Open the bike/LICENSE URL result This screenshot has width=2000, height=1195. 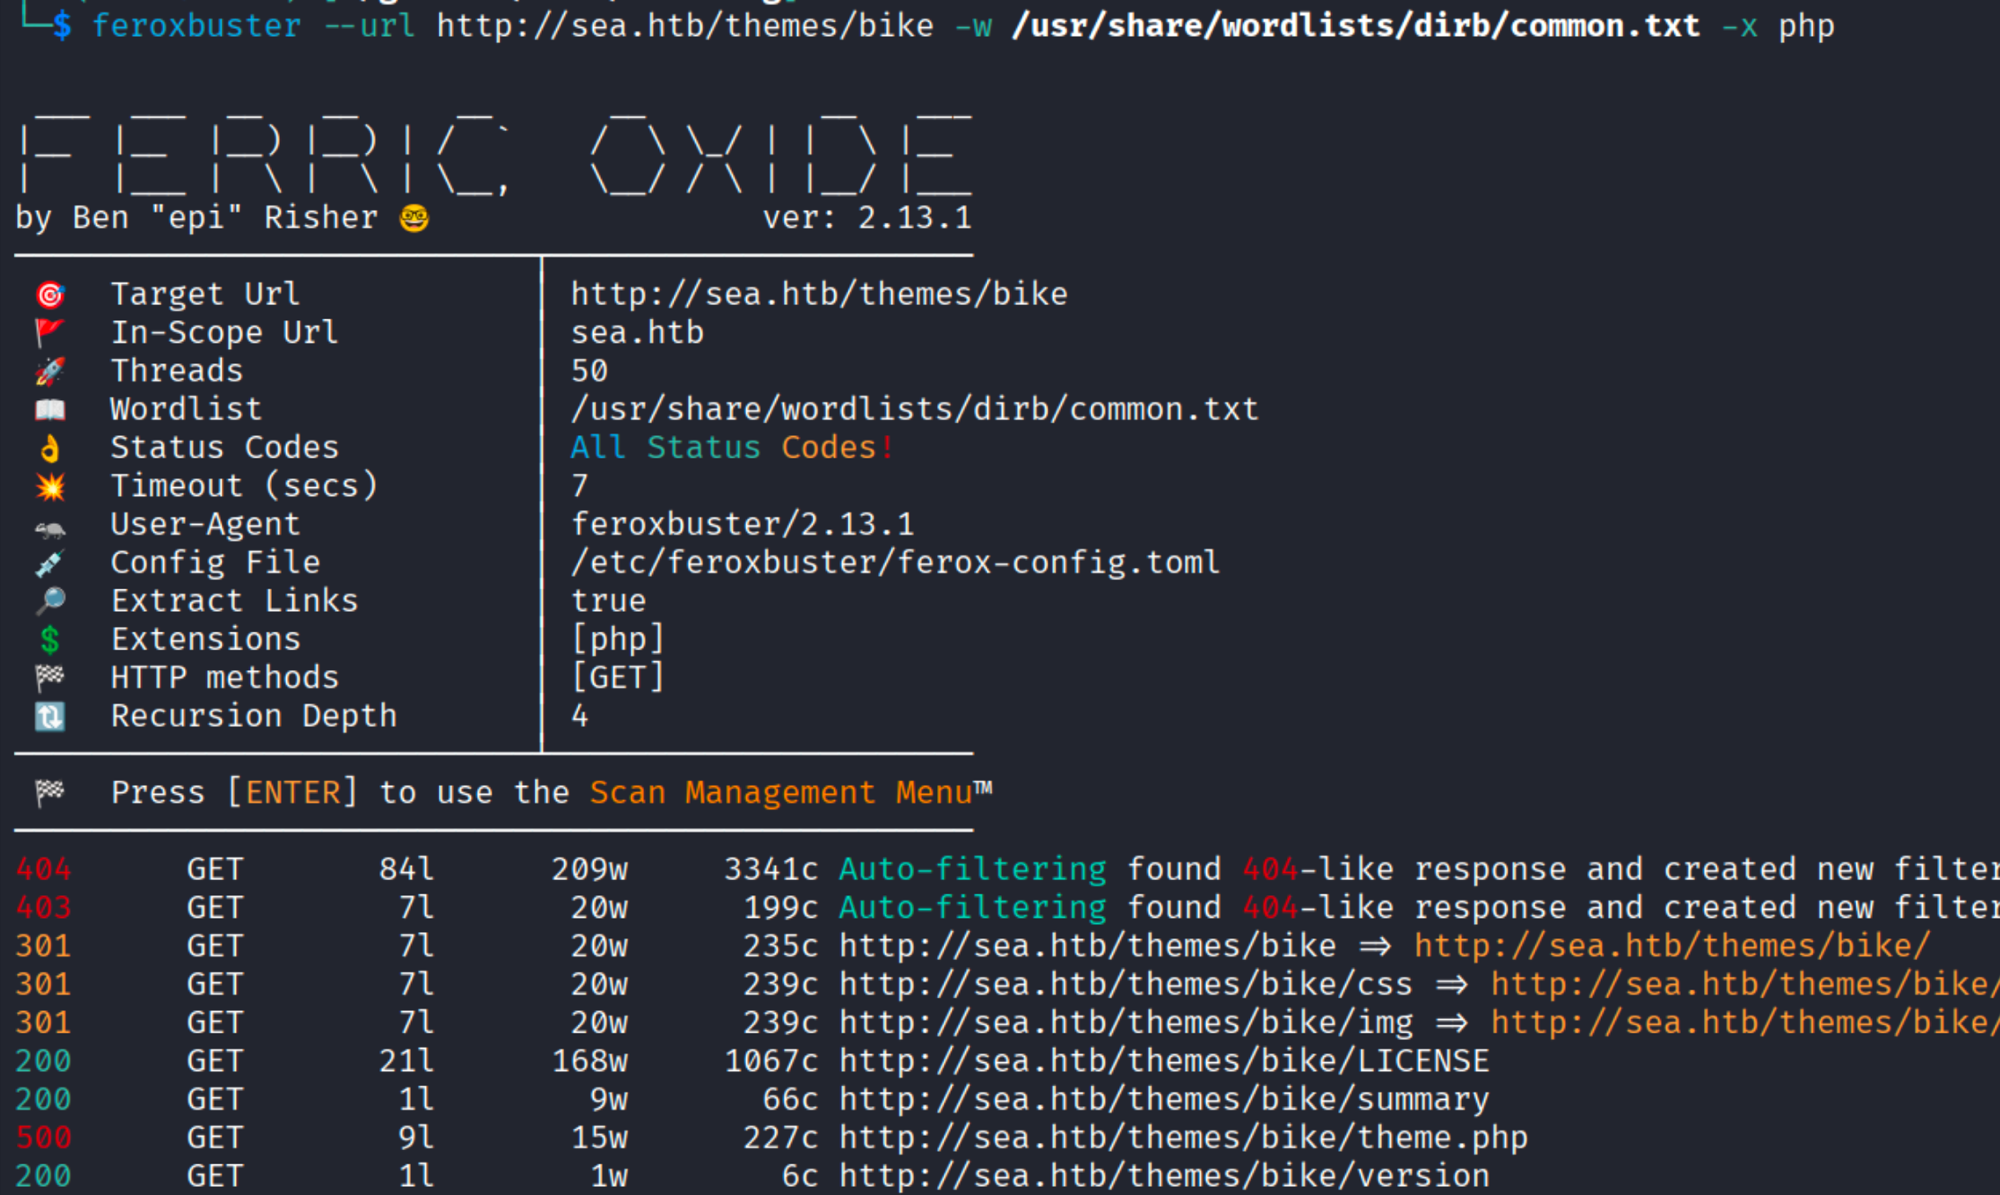(1164, 1061)
